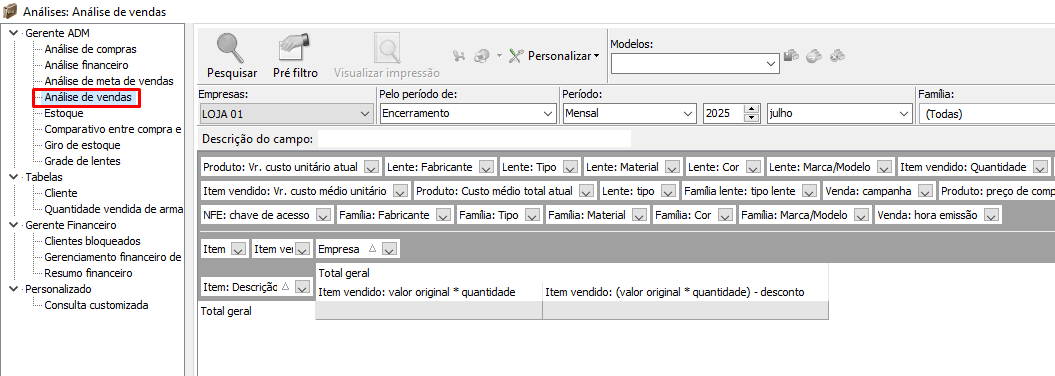The height and width of the screenshot is (376, 1055).
Task: Select Cliente under Tabelas
Action: tap(61, 193)
